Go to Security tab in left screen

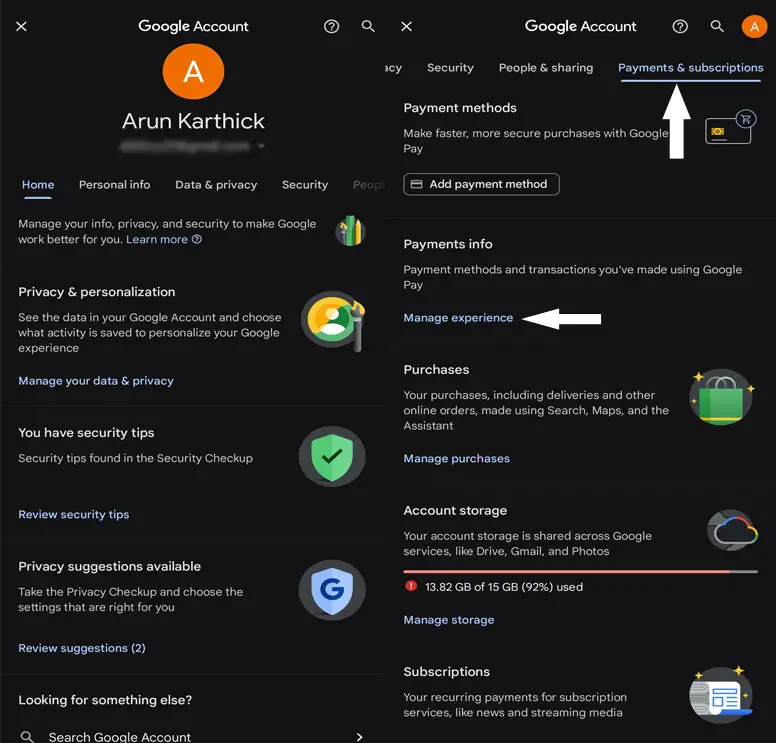305,185
